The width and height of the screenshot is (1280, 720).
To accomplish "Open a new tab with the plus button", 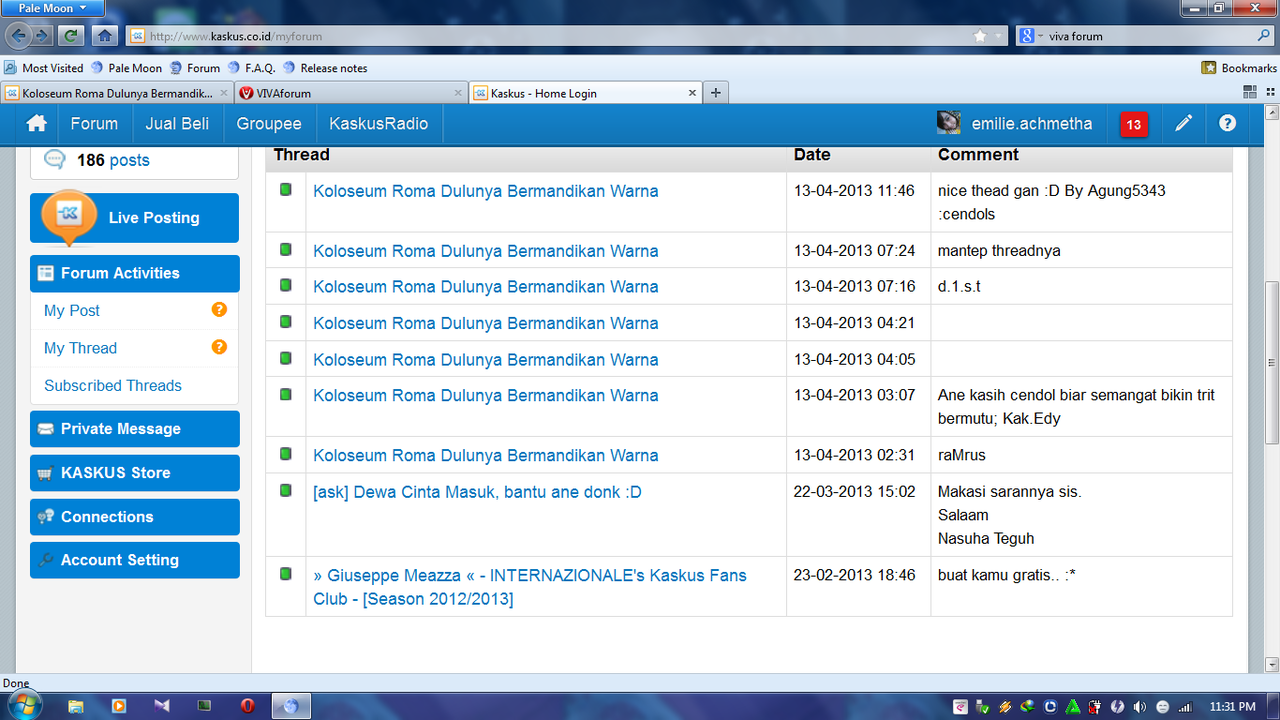I will click(715, 93).
